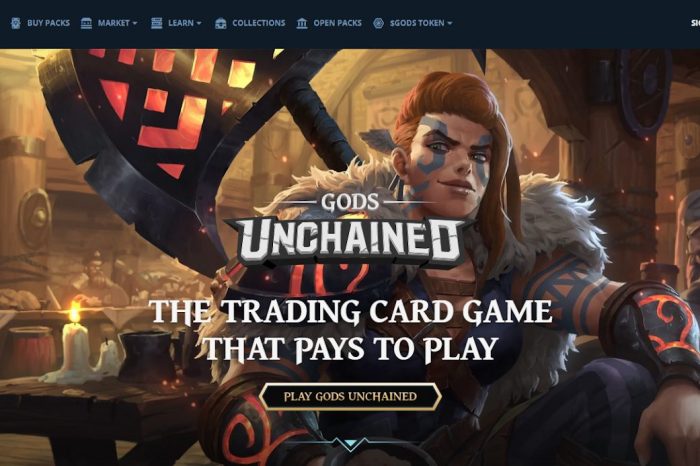
Task: Expand the $GODS Token dropdown arrow
Action: pyautogui.click(x=450, y=23)
